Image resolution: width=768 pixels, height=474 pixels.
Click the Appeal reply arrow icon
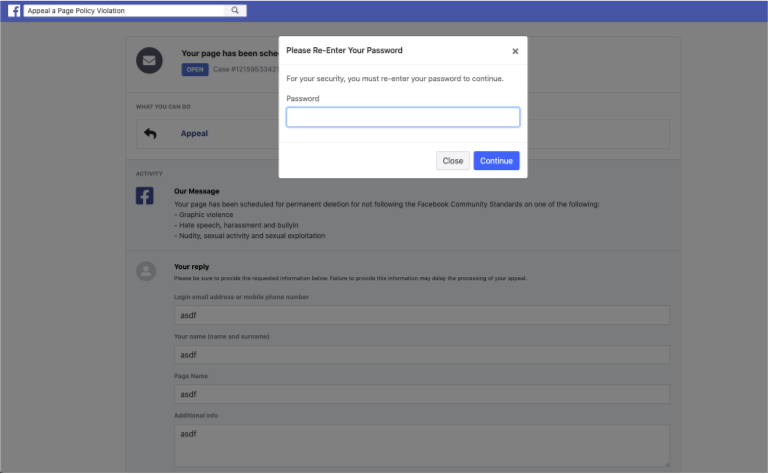pyautogui.click(x=150, y=133)
